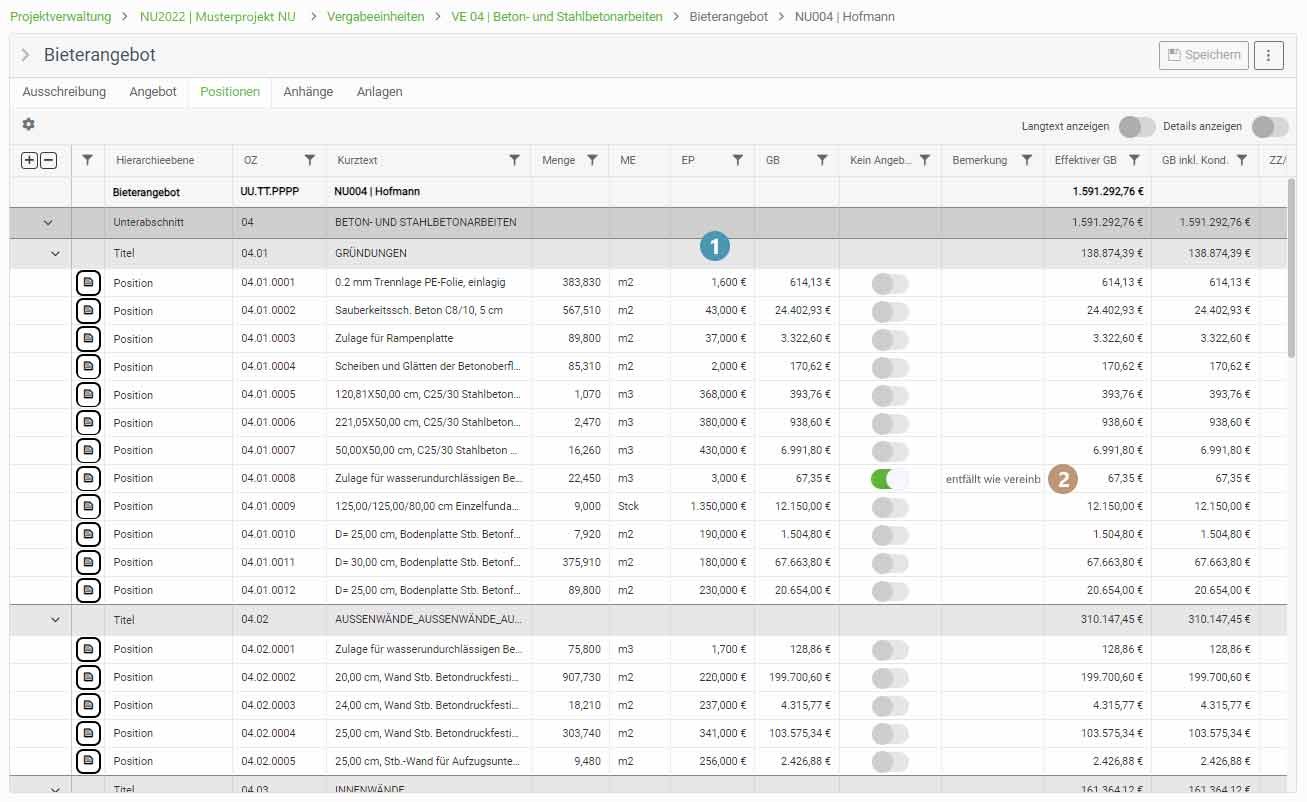The width and height of the screenshot is (1307, 802).
Task: Disable Kein Angebot for position 04.01.0008
Action: (x=890, y=478)
